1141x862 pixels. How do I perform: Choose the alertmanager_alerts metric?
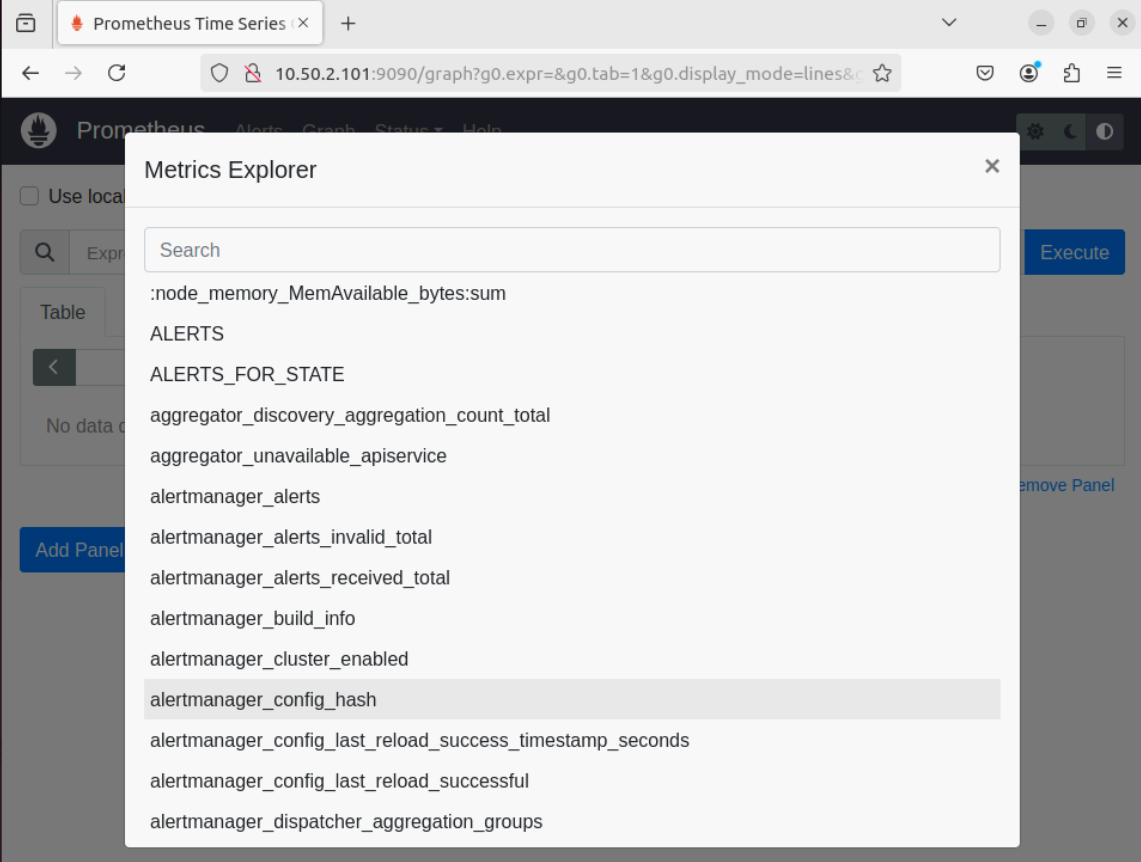[572, 497]
